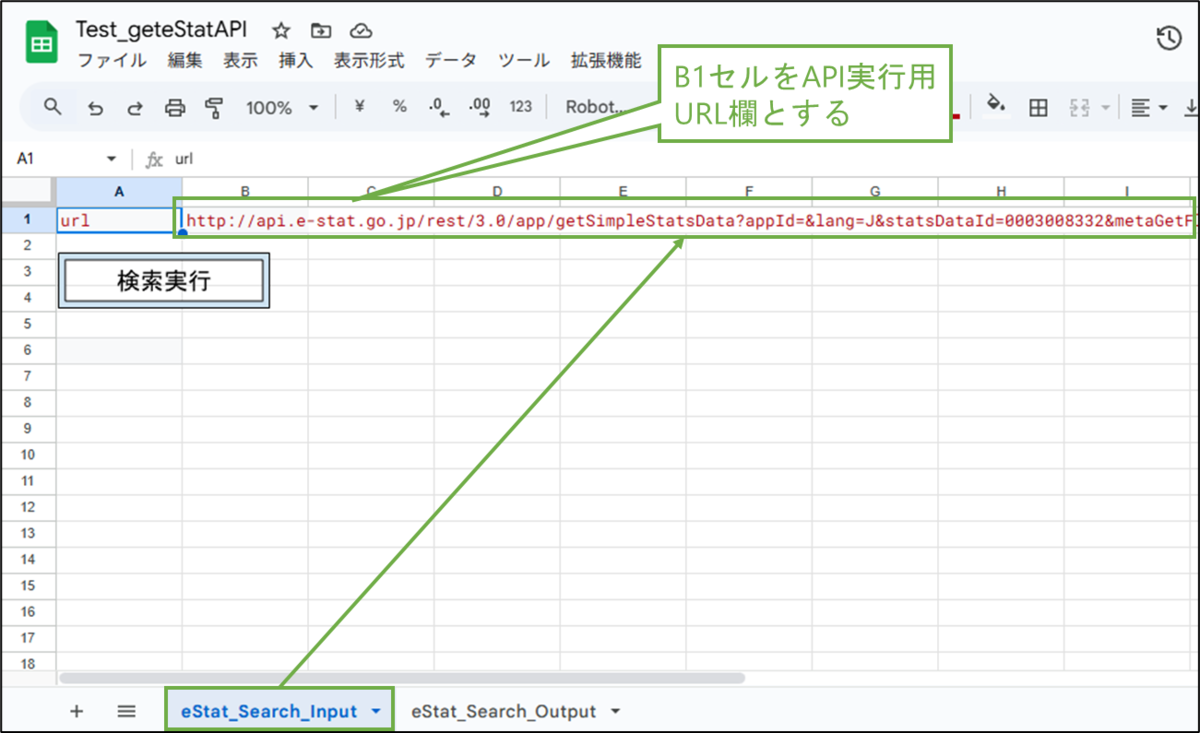
Task: Select cell A1 containing url
Action: pyautogui.click(x=119, y=220)
